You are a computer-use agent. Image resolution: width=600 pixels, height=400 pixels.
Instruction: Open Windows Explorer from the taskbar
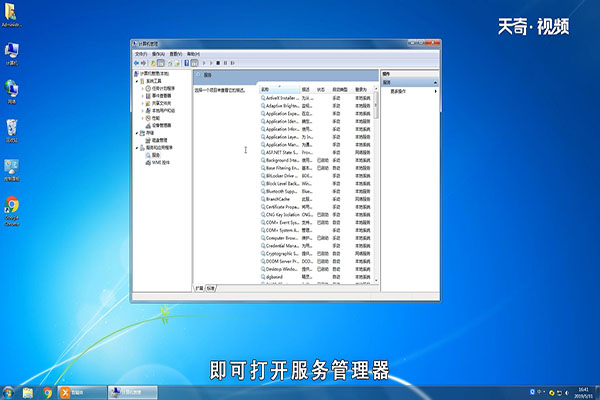pyautogui.click(x=28, y=393)
